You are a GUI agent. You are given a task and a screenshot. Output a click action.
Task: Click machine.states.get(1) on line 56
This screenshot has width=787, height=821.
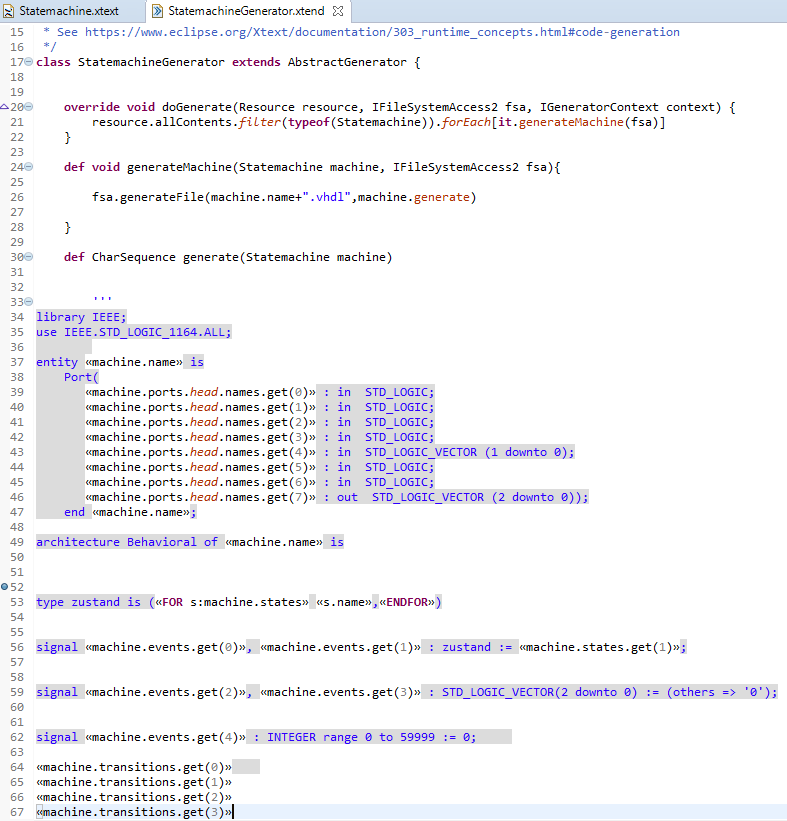[599, 647]
